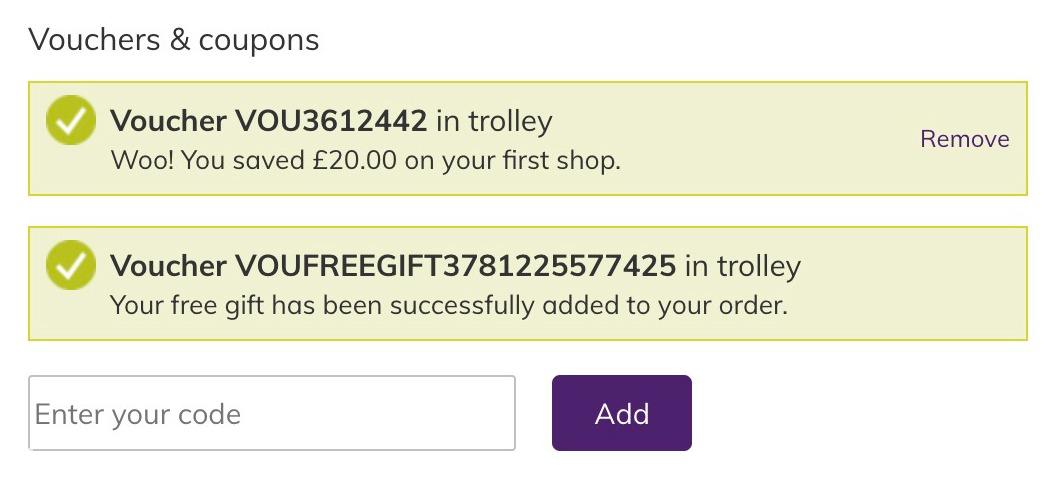Click the voucher code VOU3612442 text

(331, 122)
